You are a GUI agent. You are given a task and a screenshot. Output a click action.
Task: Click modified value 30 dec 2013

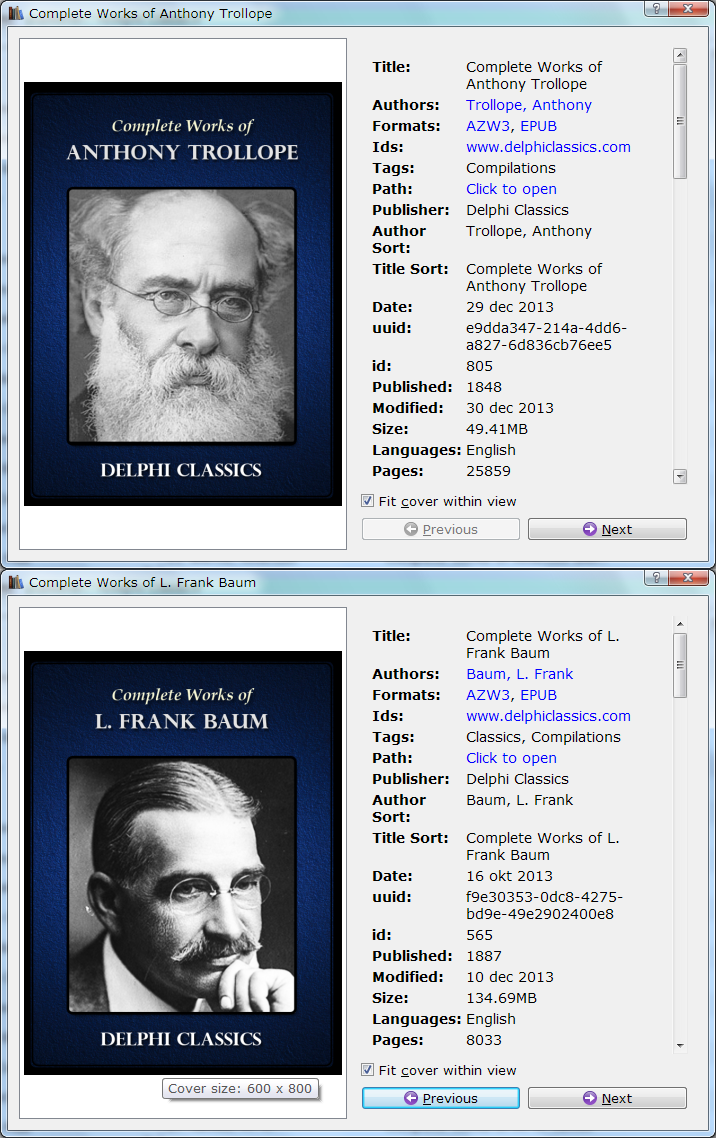[510, 408]
